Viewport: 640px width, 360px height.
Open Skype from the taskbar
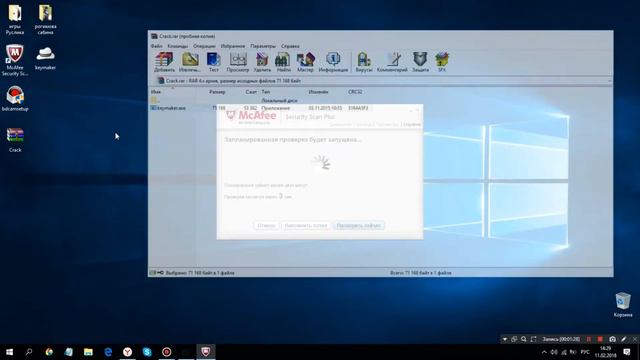147,352
